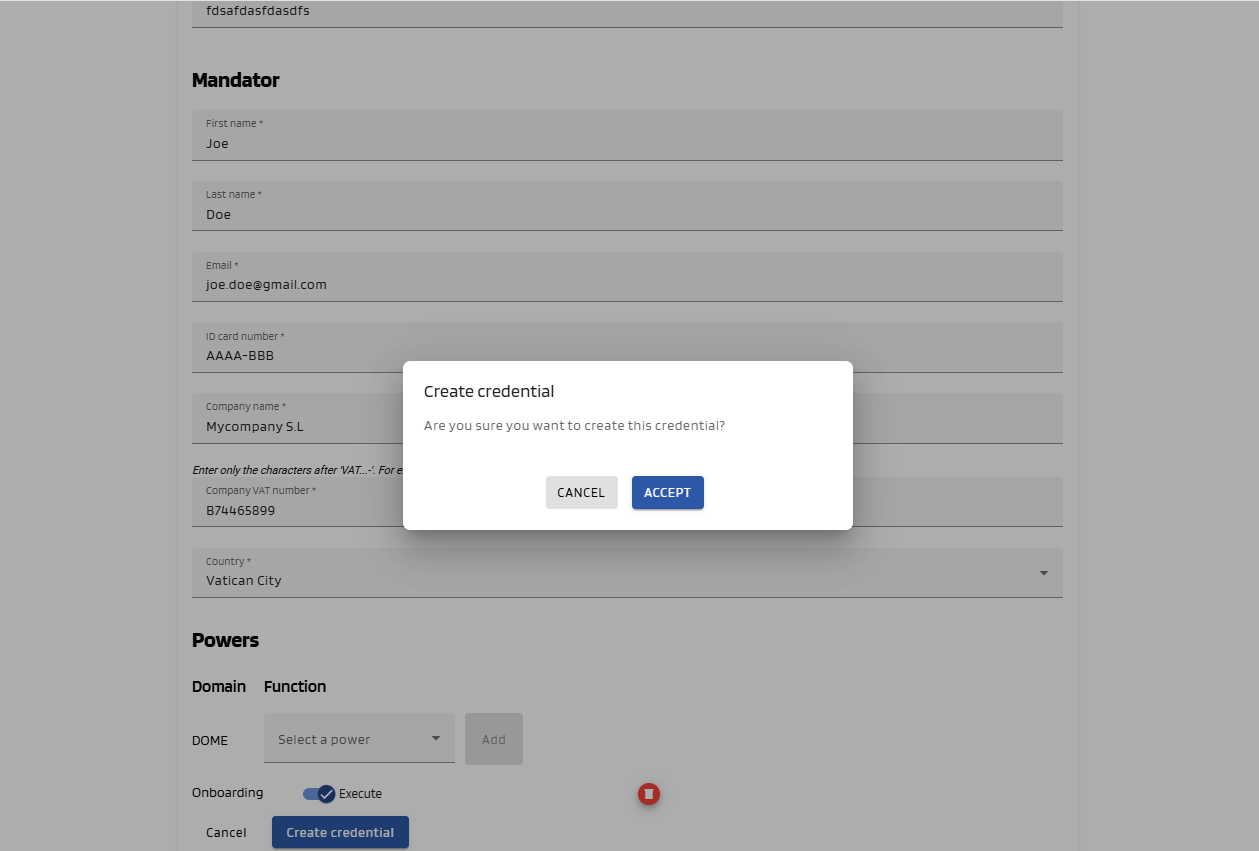The image size is (1259, 851).
Task: Toggle the Onboarding Execute switch
Action: click(x=319, y=794)
